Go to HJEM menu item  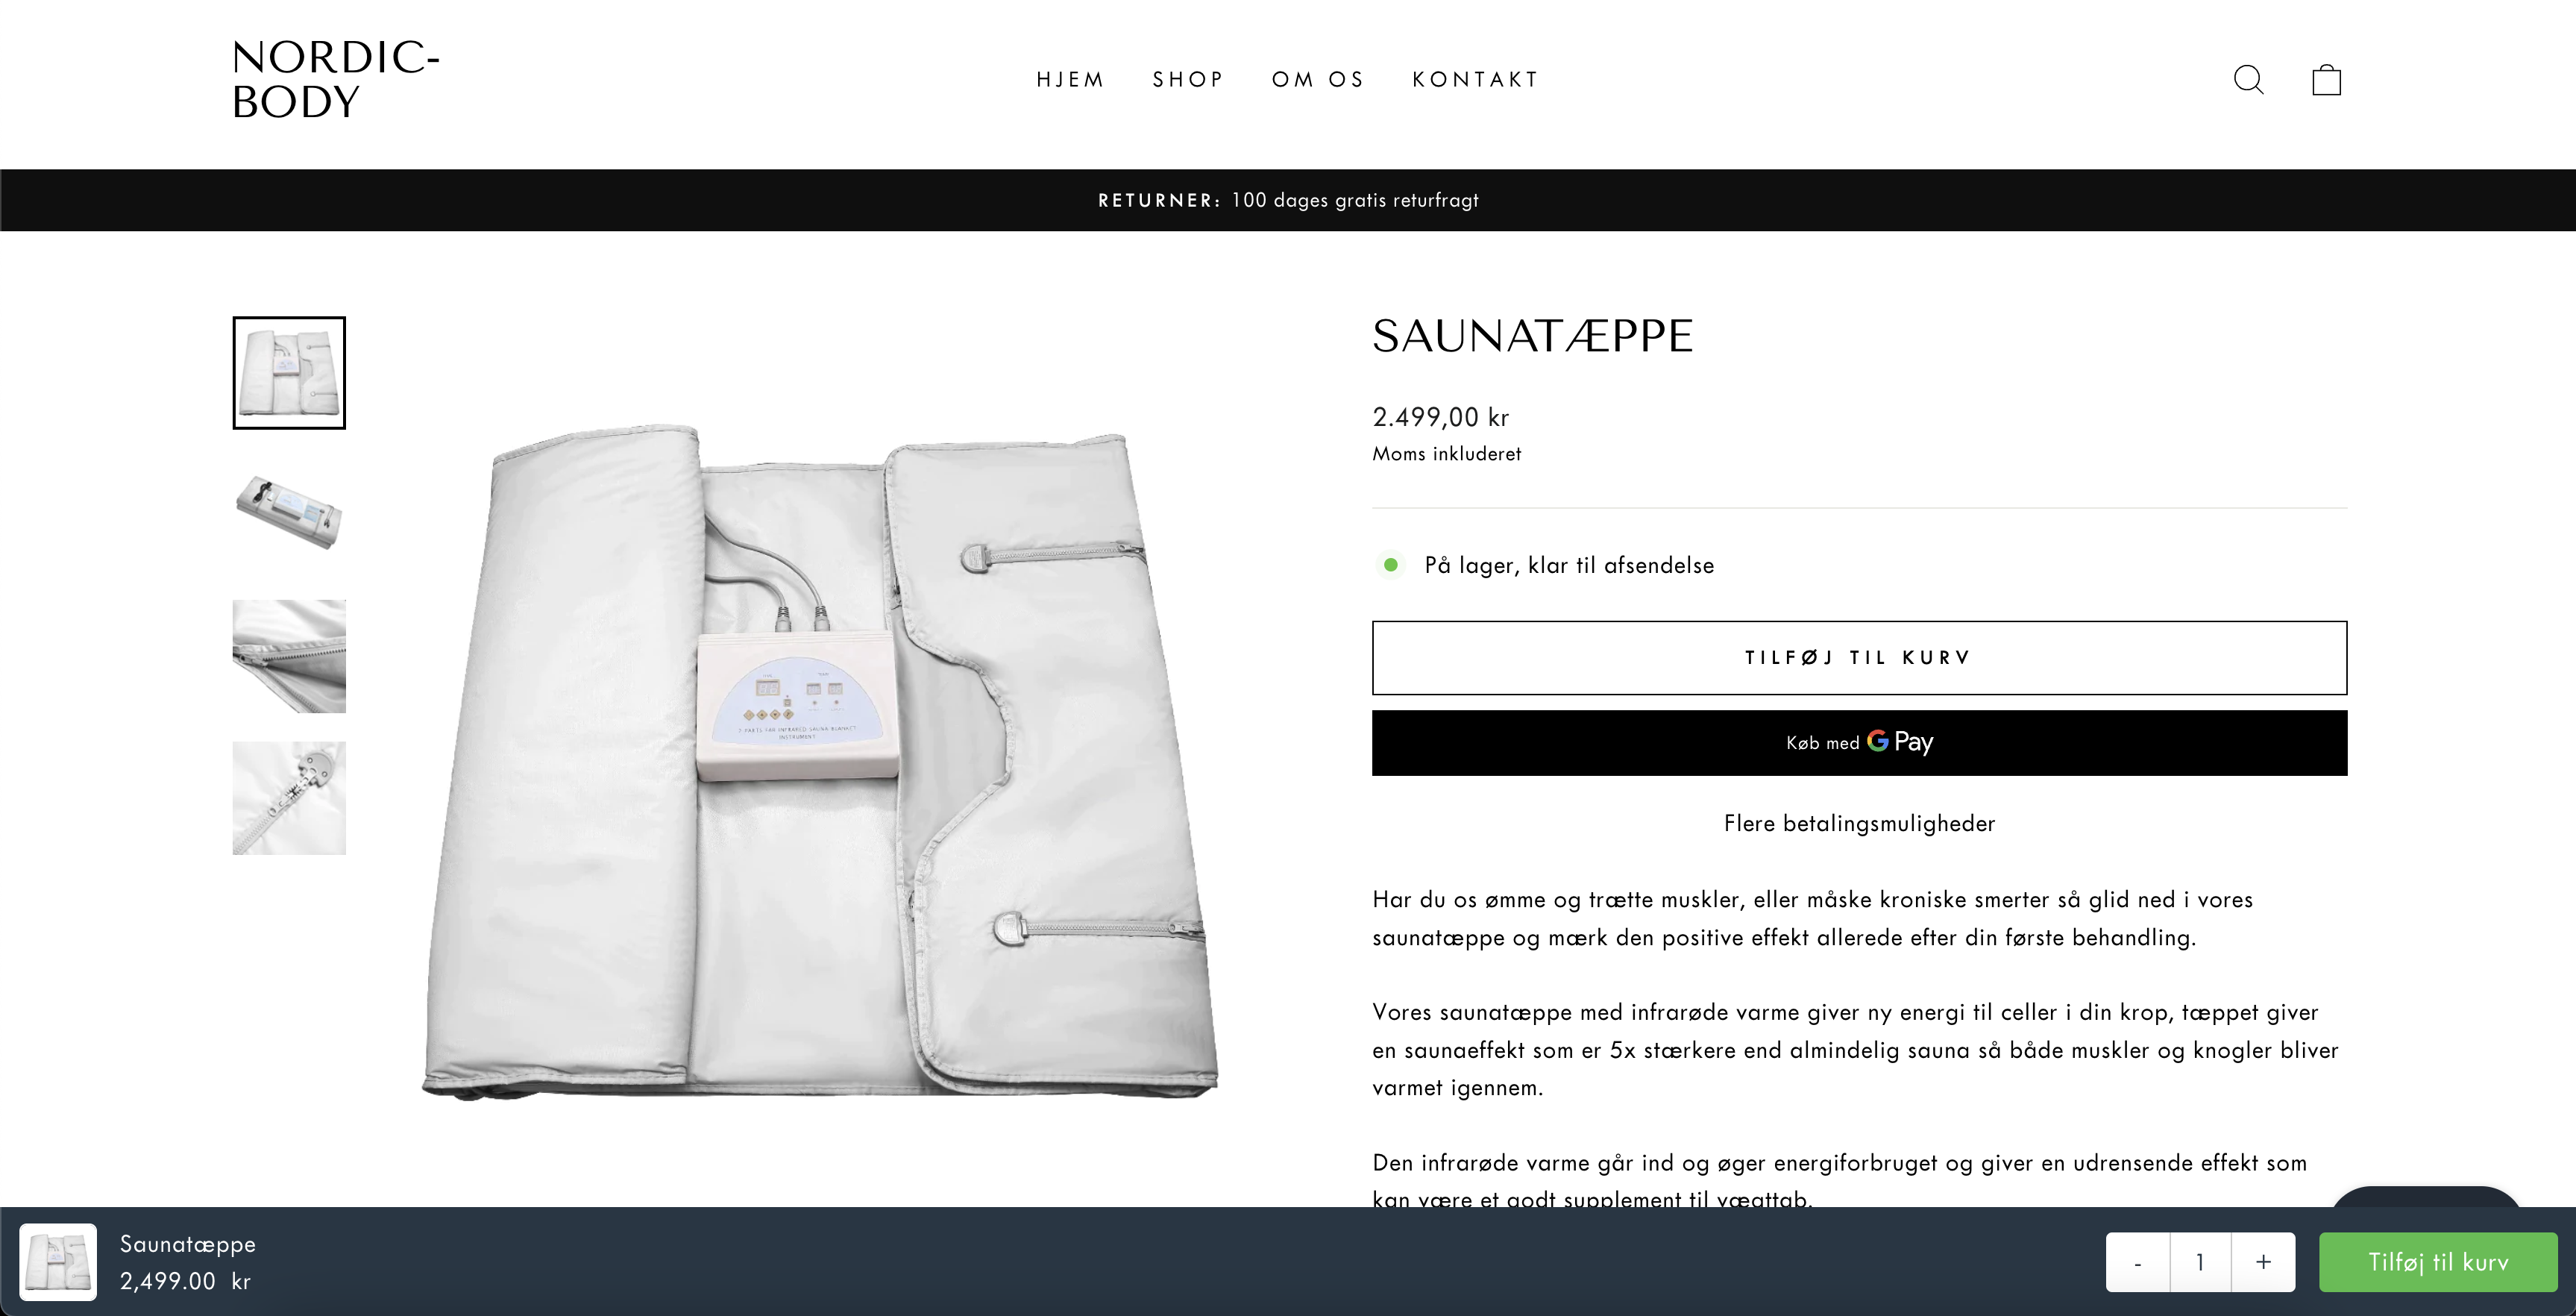coord(1070,80)
